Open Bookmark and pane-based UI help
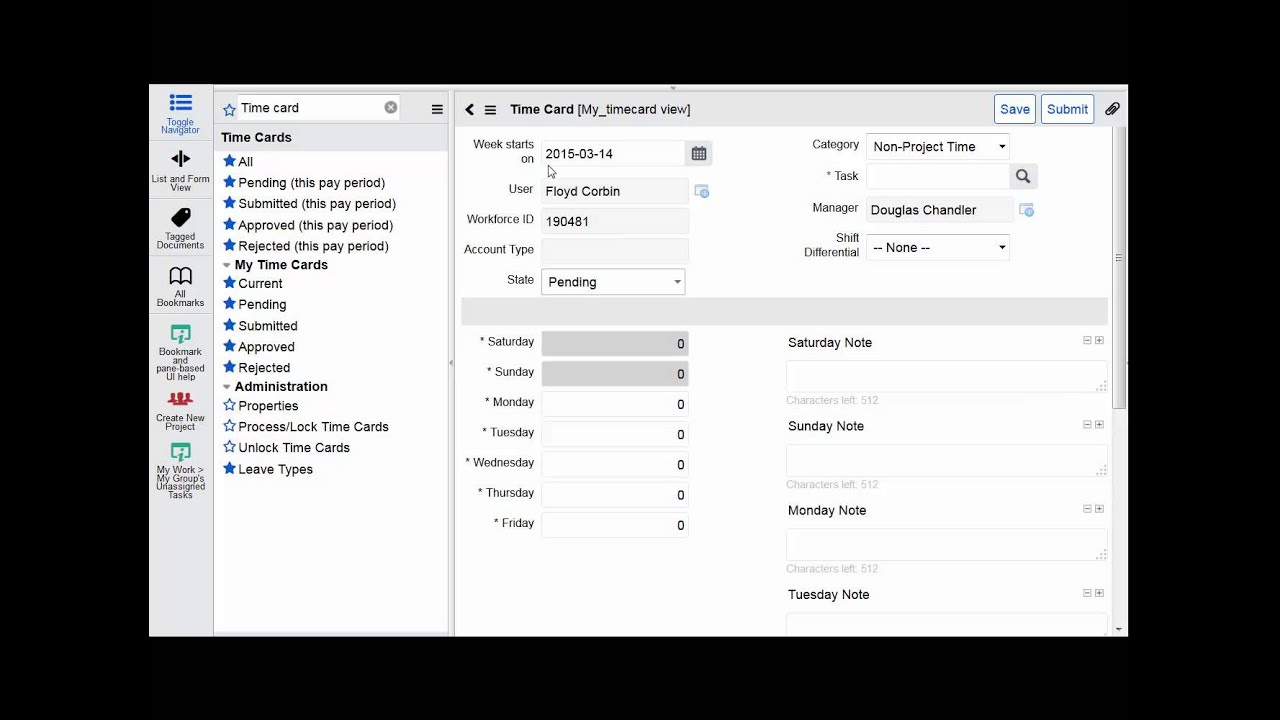The width and height of the screenshot is (1280, 720). click(180, 352)
